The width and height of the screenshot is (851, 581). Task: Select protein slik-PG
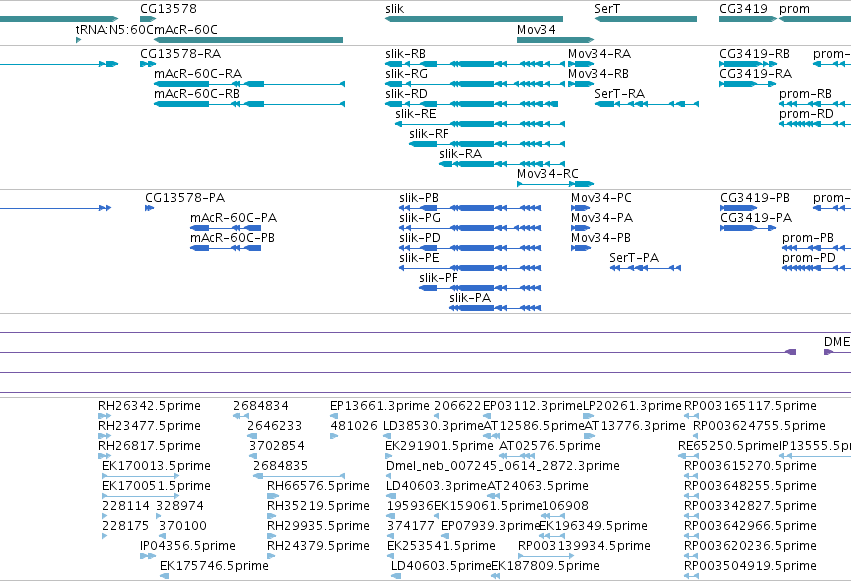click(x=470, y=228)
